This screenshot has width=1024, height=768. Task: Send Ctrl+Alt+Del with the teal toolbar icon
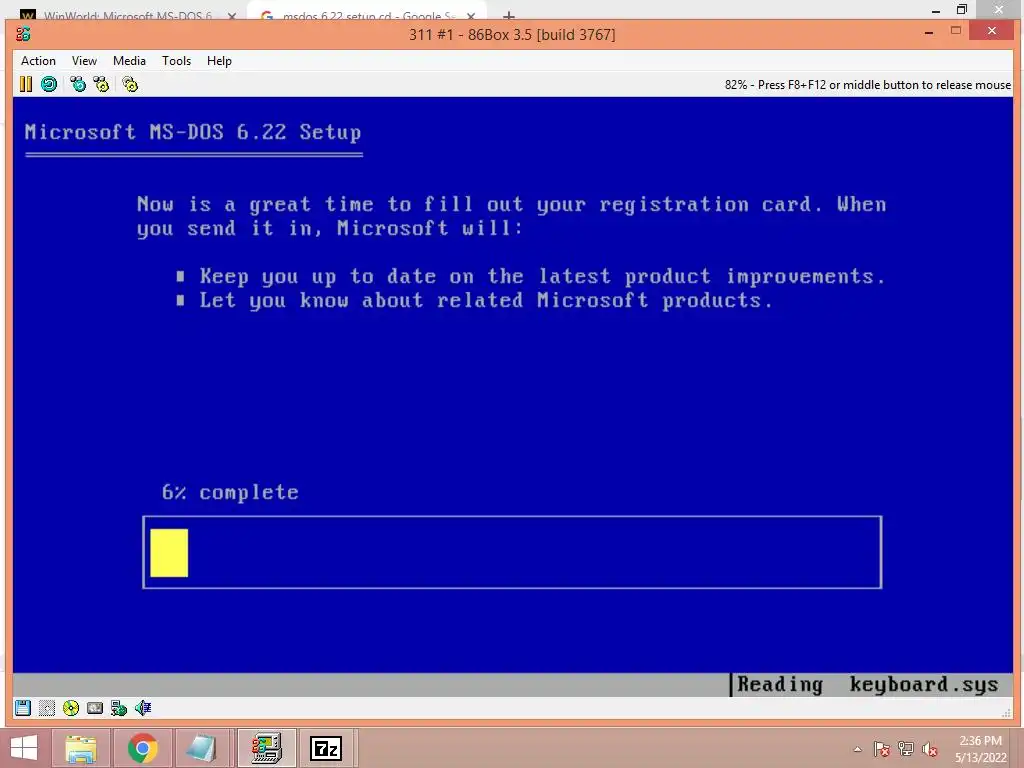click(78, 84)
